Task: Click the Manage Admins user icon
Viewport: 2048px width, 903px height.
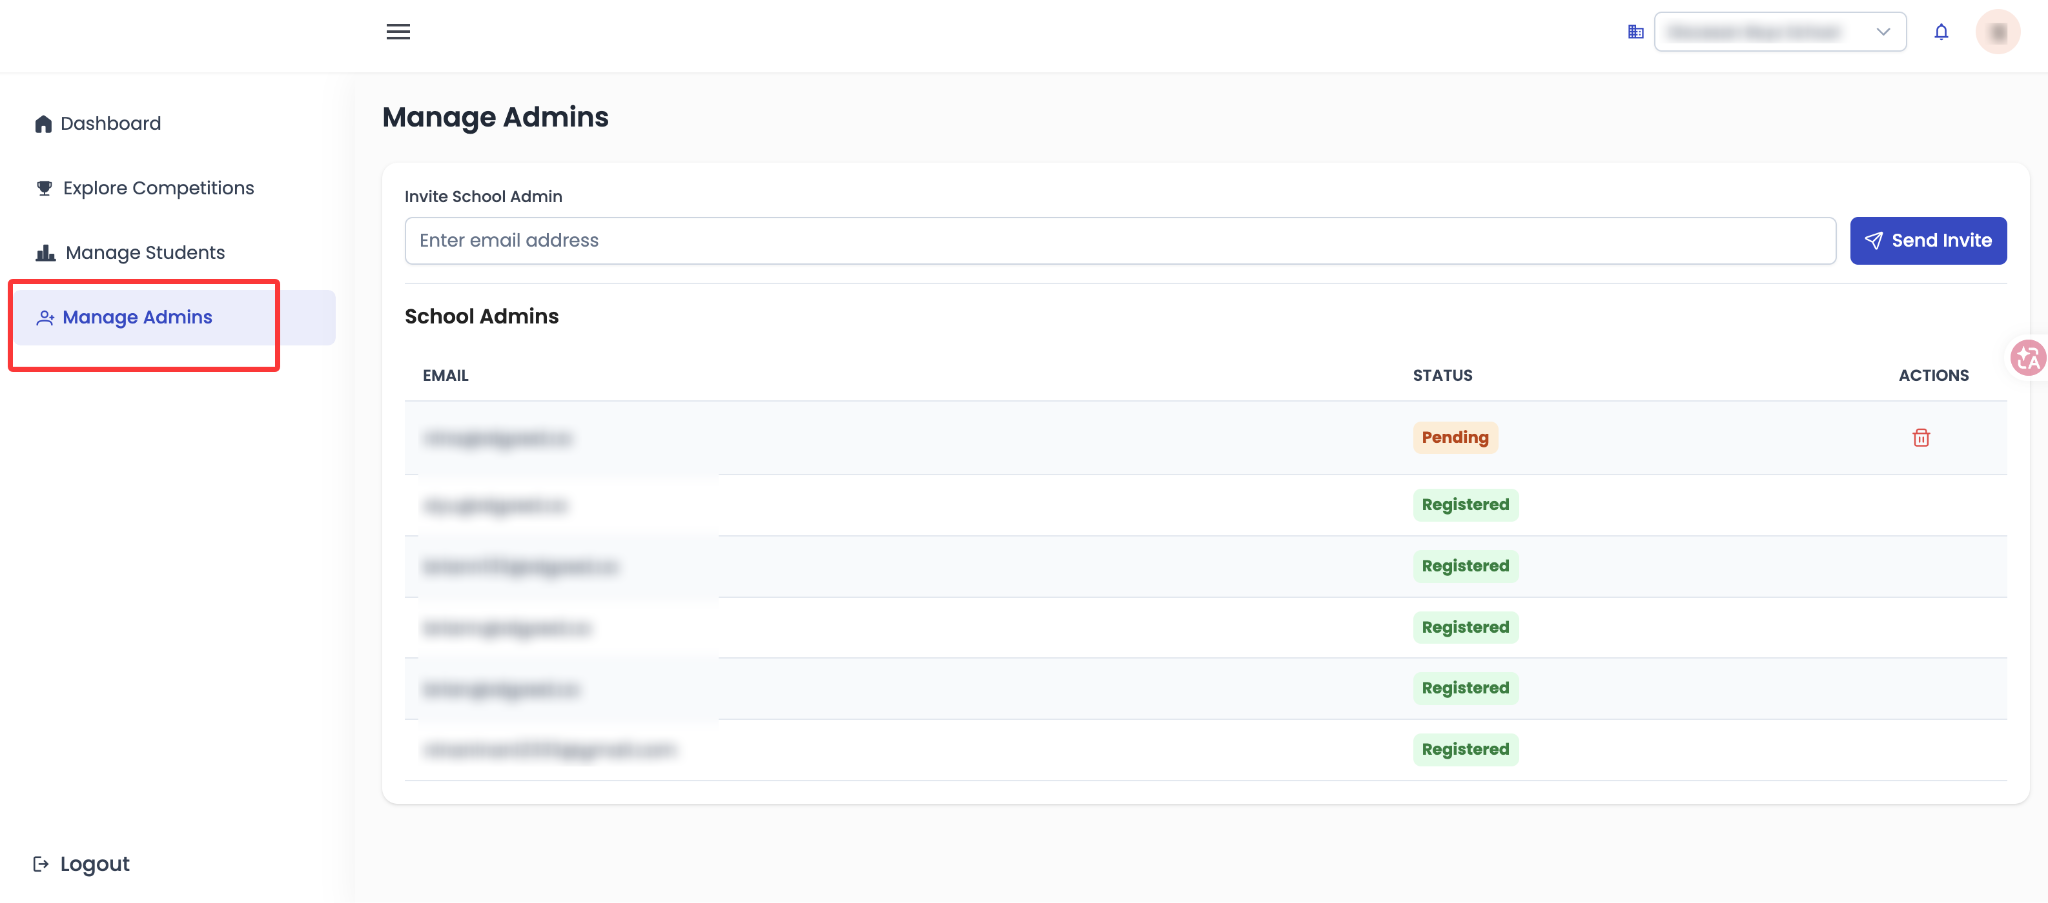Action: (45, 318)
